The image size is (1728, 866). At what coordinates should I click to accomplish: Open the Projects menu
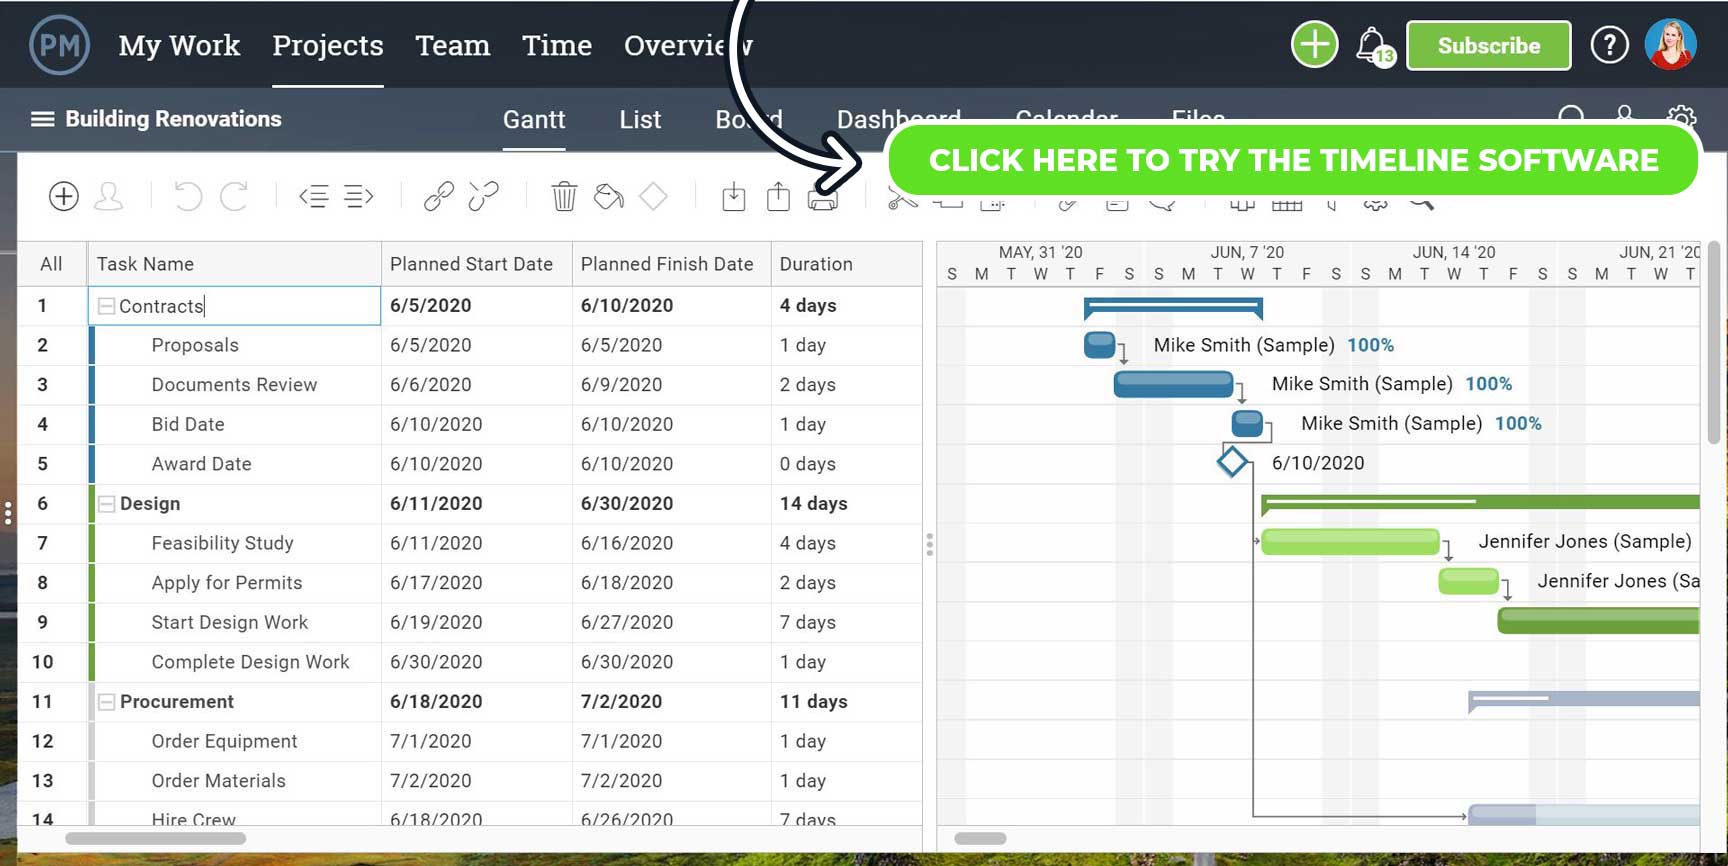click(328, 45)
